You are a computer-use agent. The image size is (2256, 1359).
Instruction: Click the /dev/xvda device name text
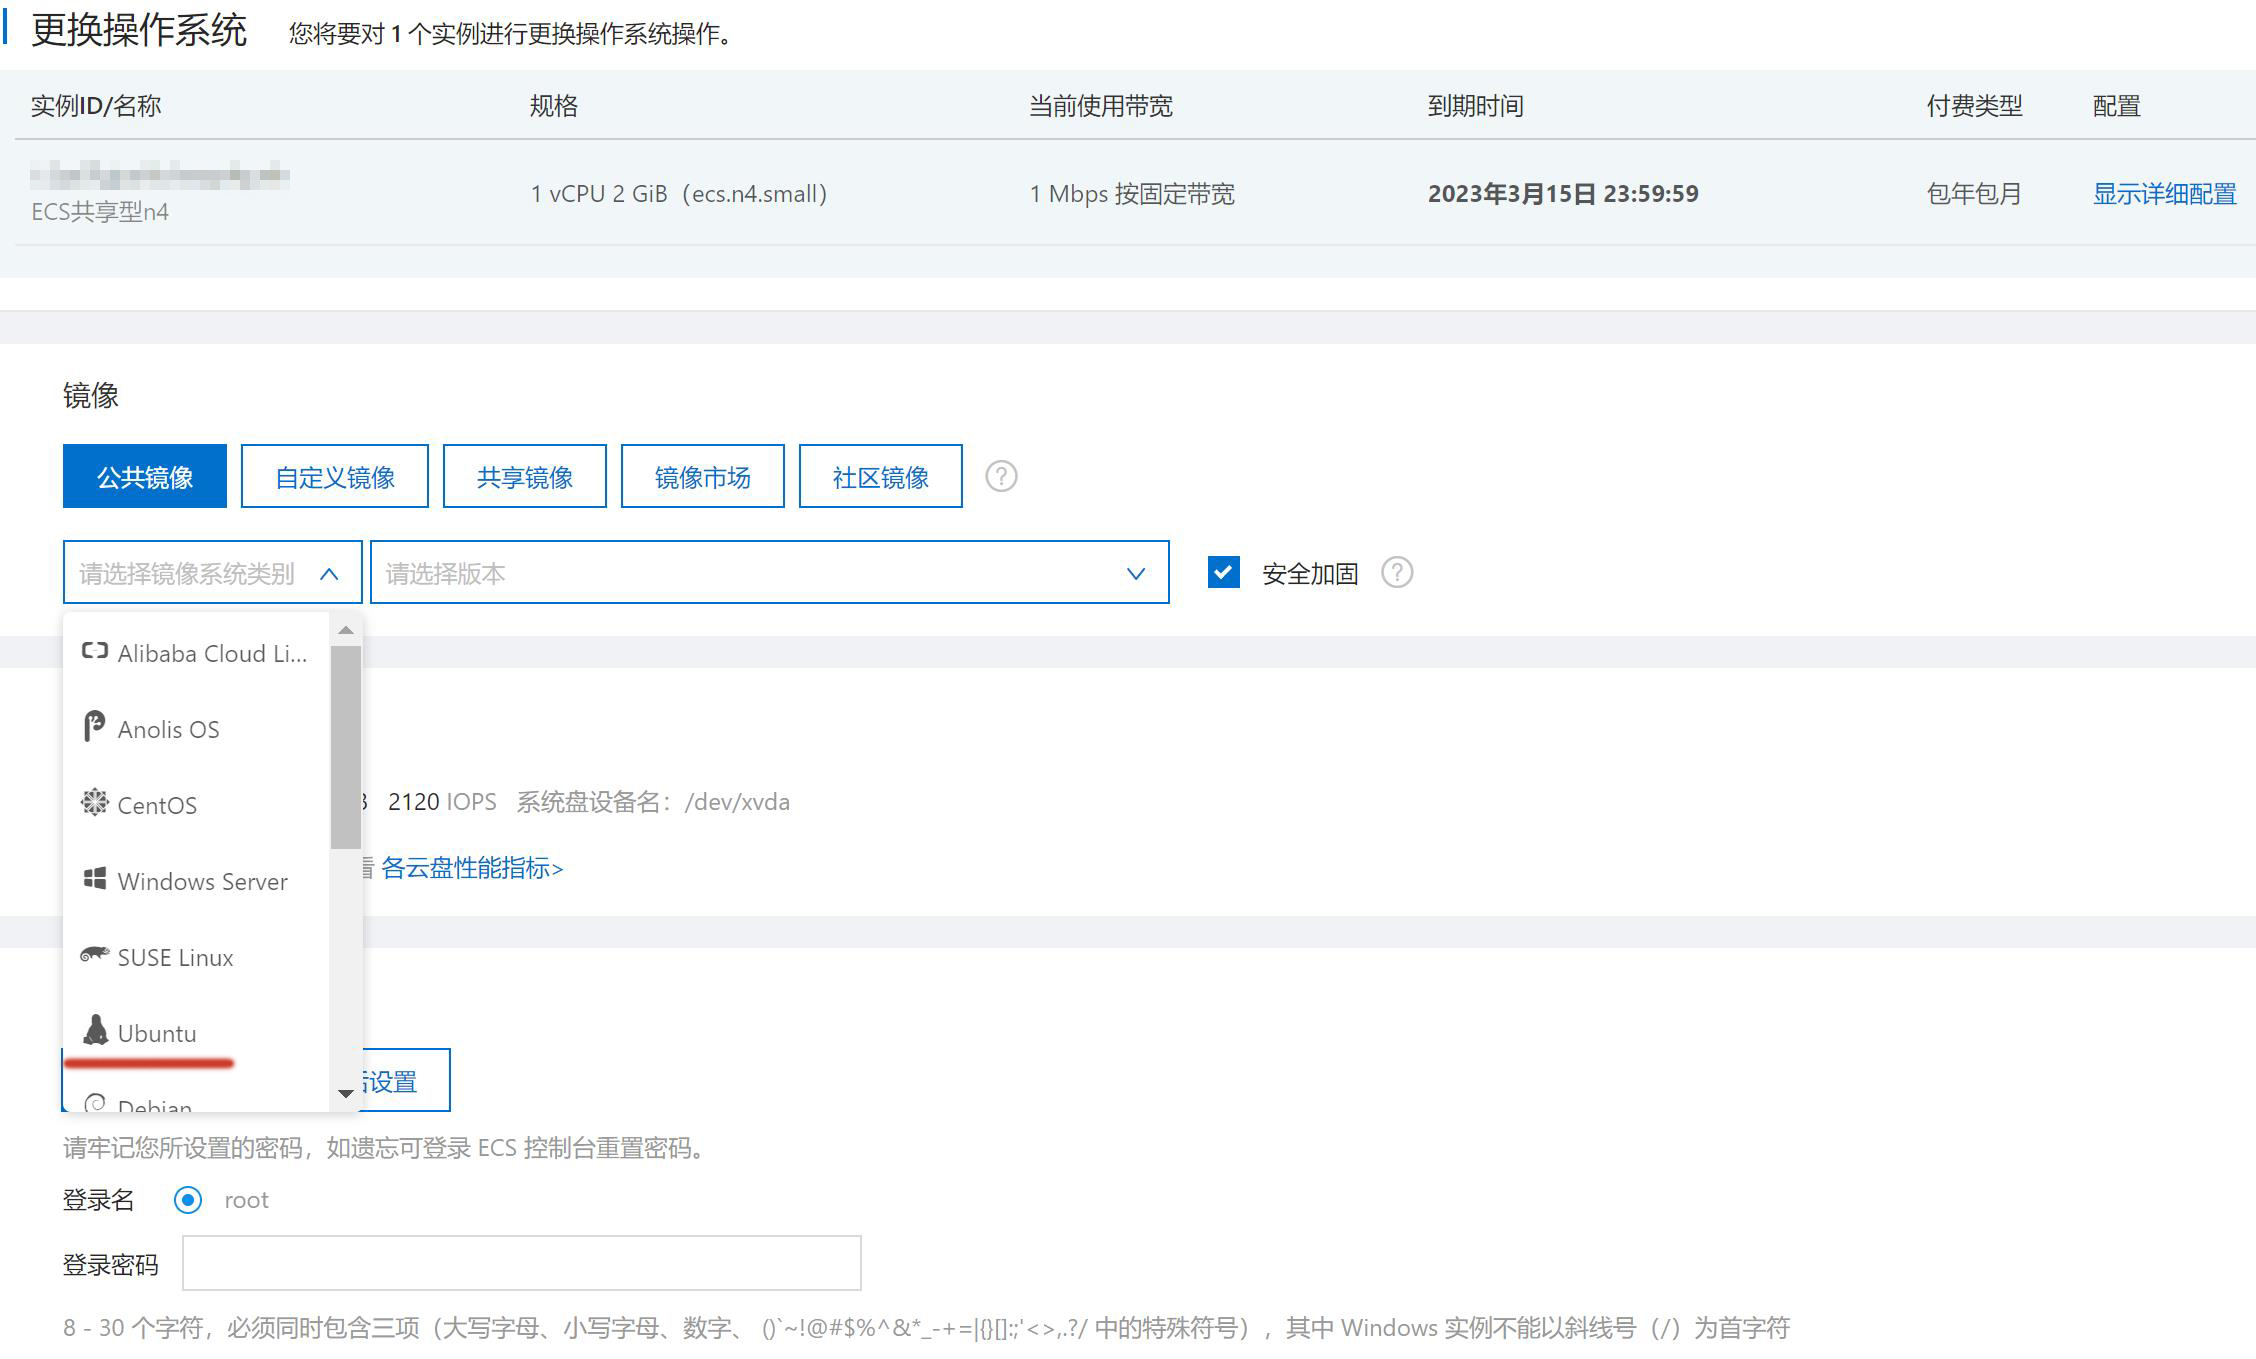coord(737,802)
